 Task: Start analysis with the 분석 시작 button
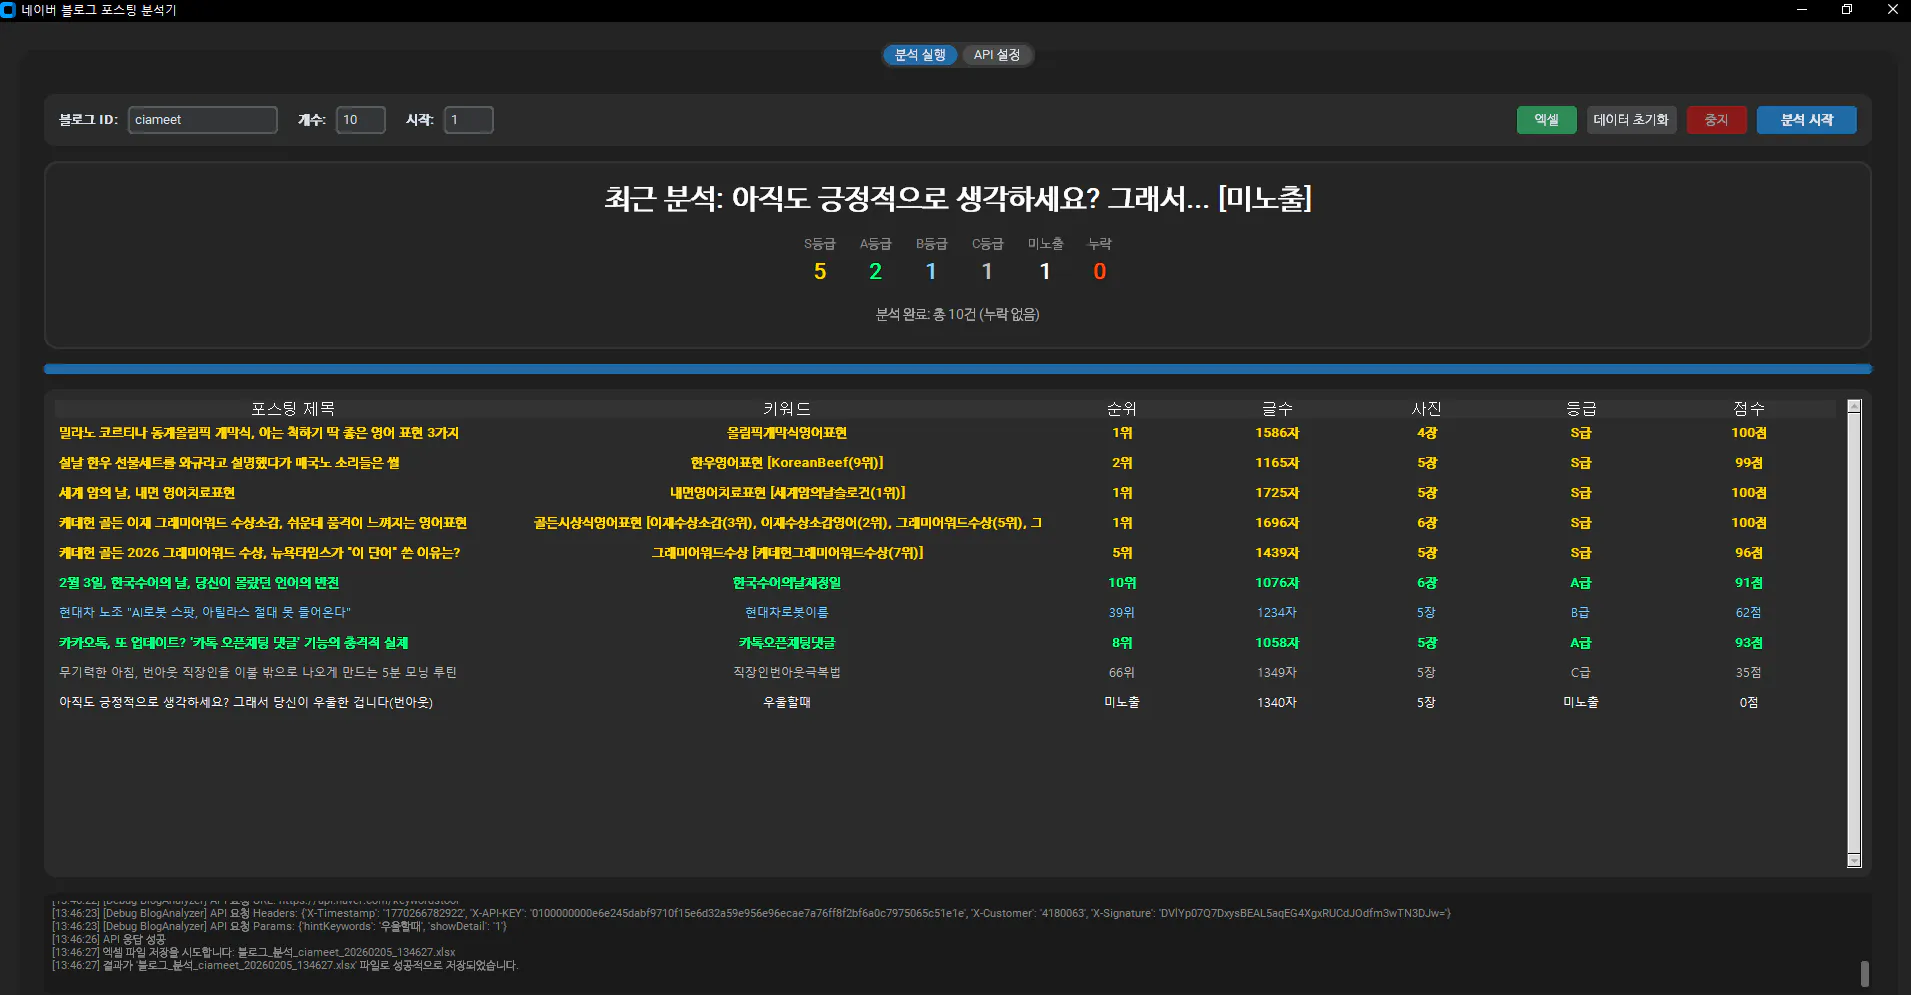[1806, 119]
